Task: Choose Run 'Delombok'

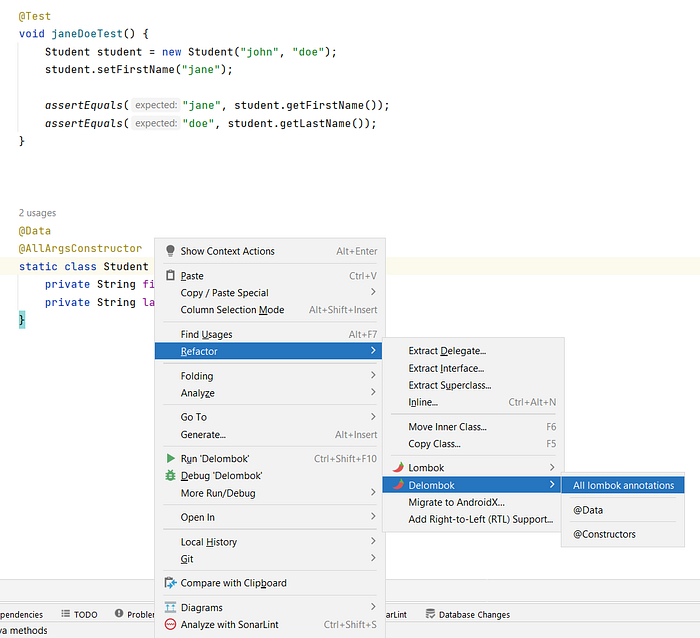Action: coord(270,459)
